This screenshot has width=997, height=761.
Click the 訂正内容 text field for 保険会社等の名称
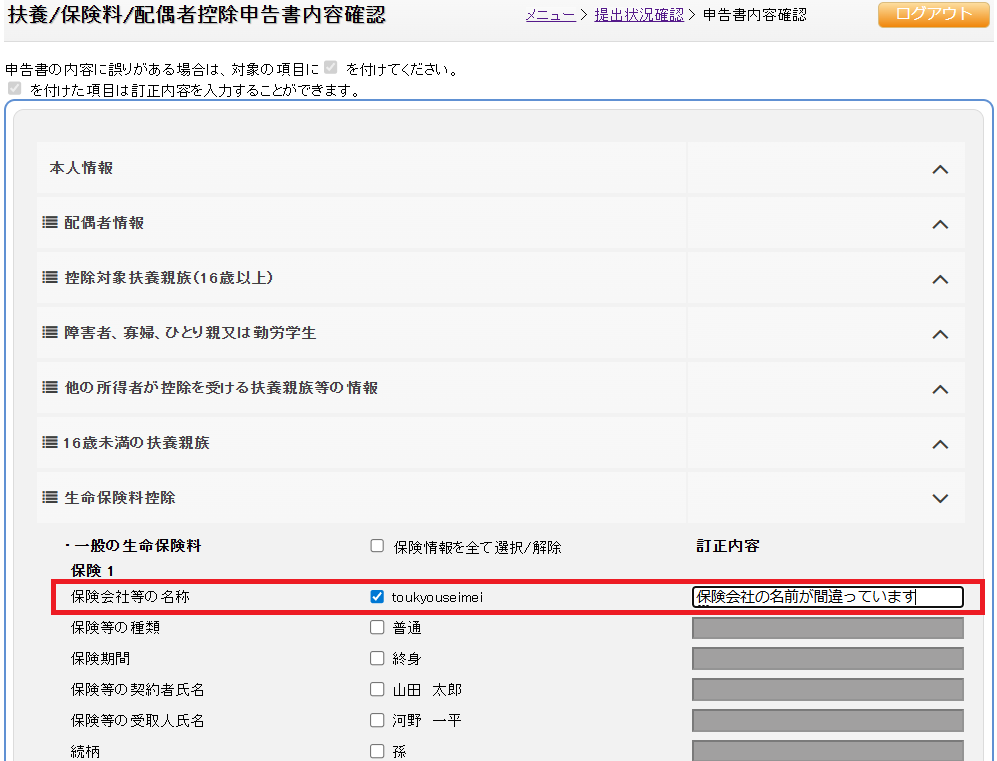click(827, 597)
